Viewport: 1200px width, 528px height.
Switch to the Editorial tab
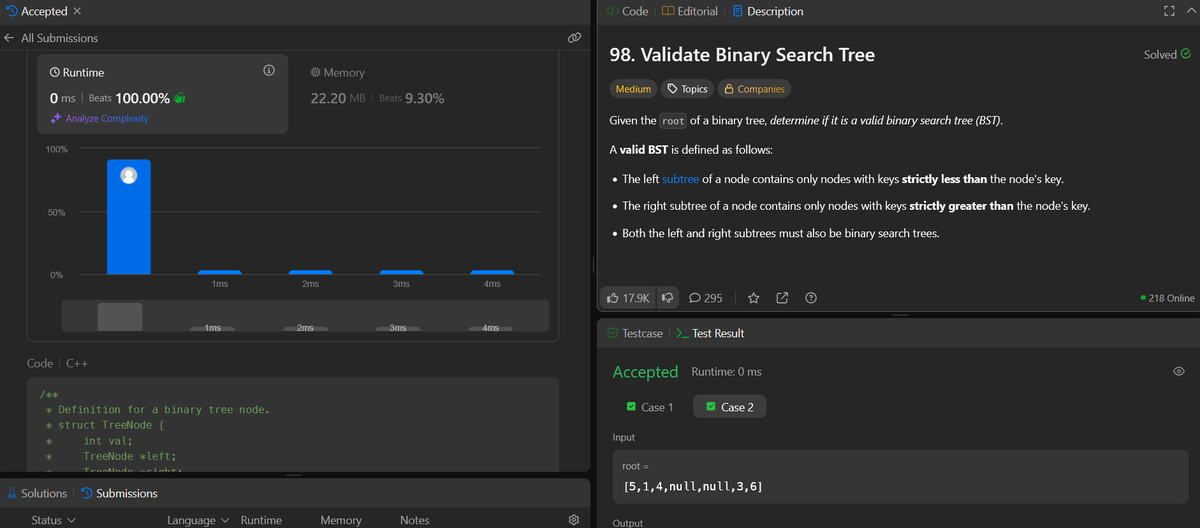pyautogui.click(x=689, y=11)
